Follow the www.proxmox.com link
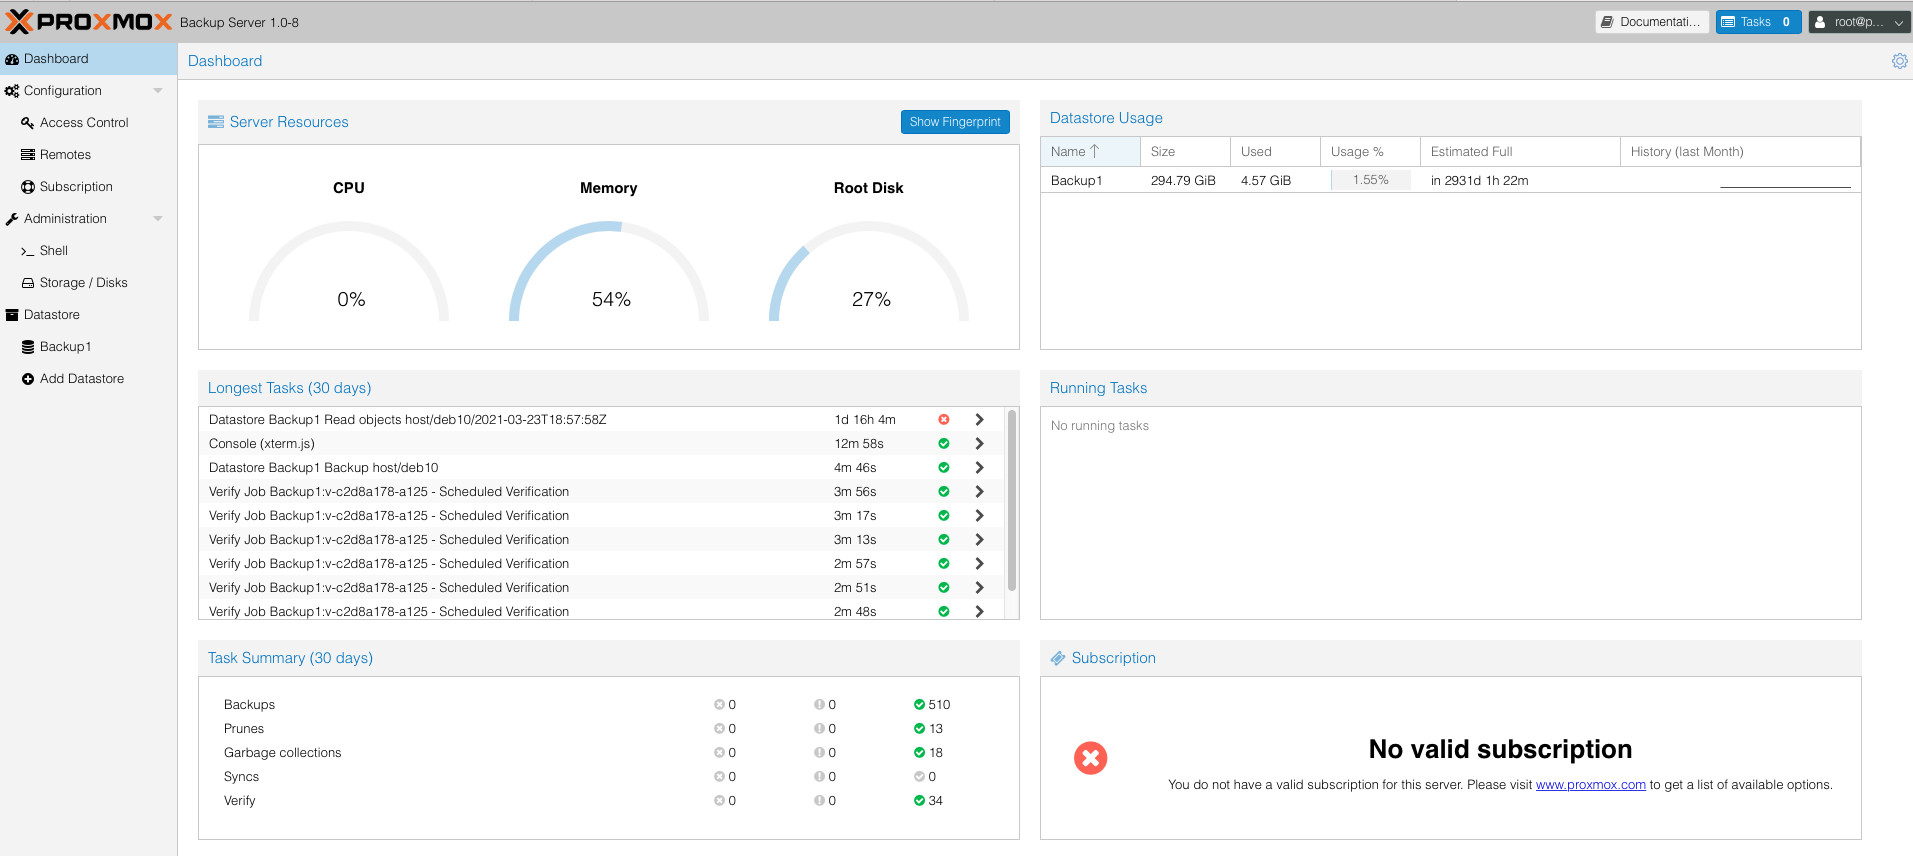This screenshot has width=1913, height=856. tap(1590, 785)
